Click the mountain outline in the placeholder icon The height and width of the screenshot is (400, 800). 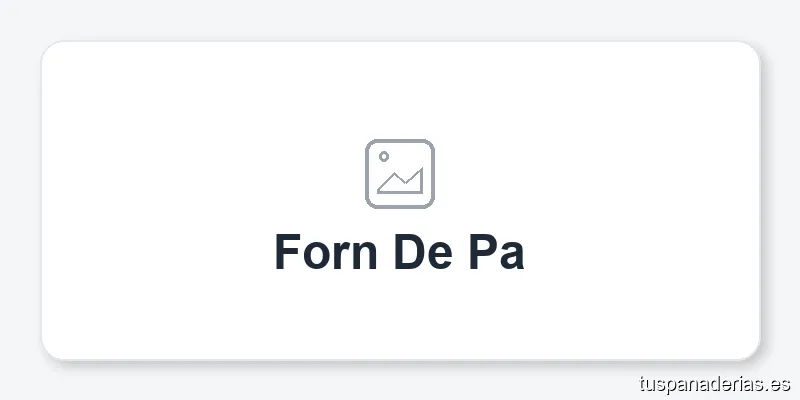coord(401,182)
